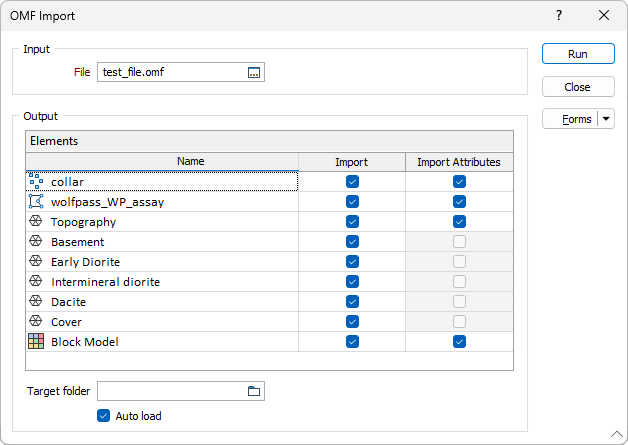628x445 pixels.
Task: Open file browser ellipsis for input file
Action: [254, 72]
